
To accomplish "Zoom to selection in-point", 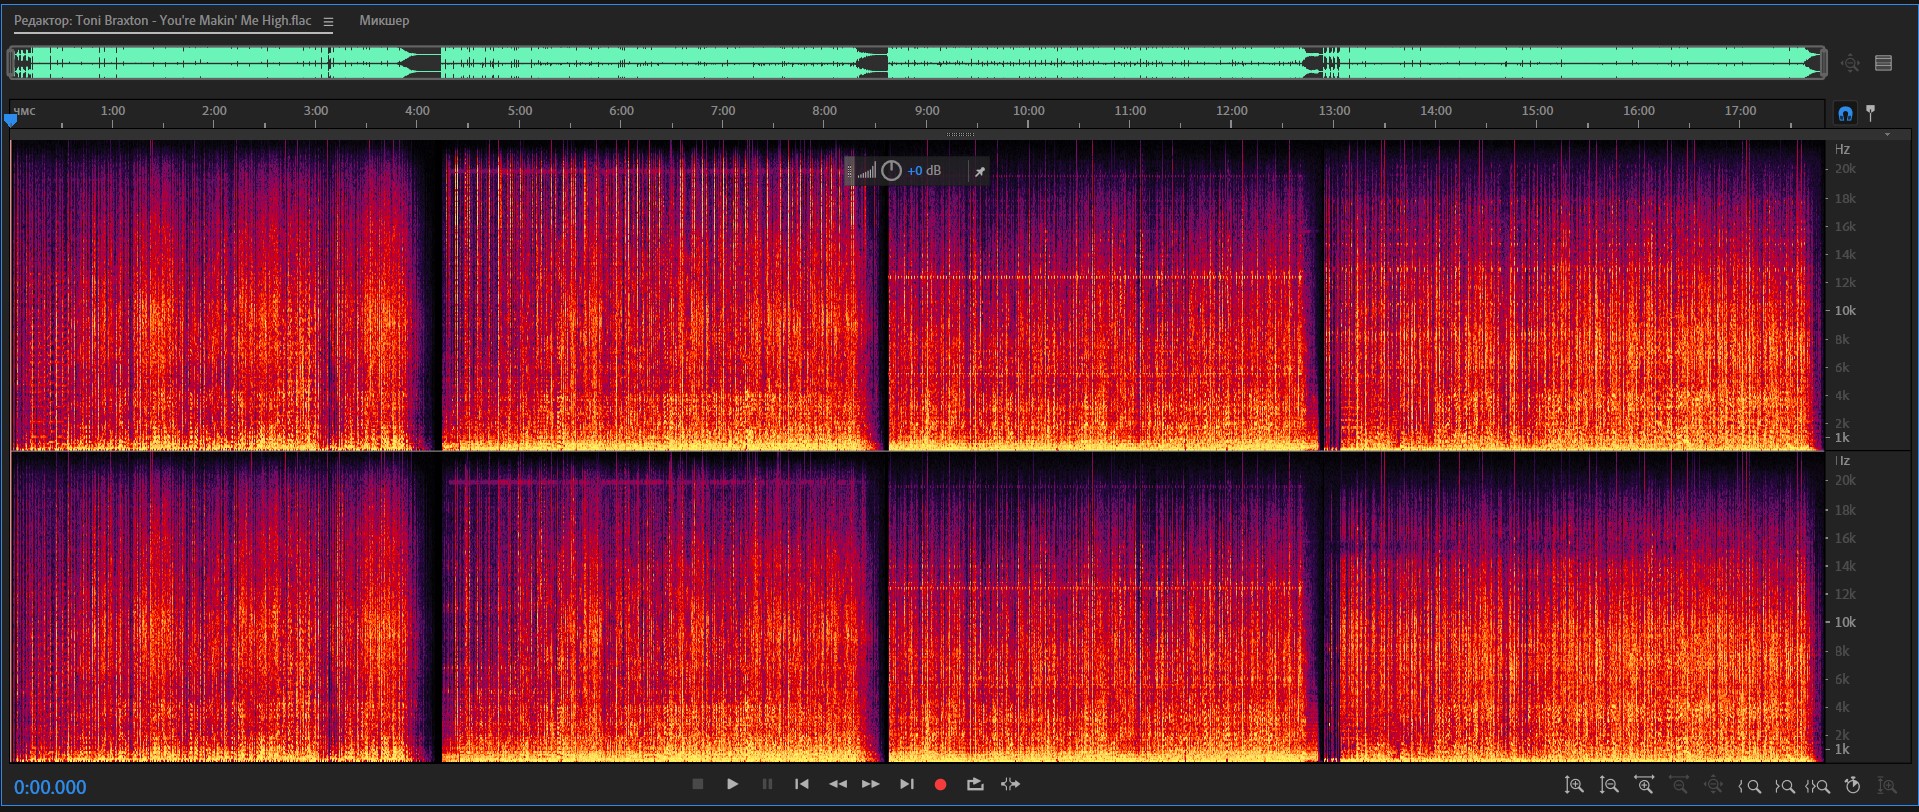I will click(x=1750, y=786).
